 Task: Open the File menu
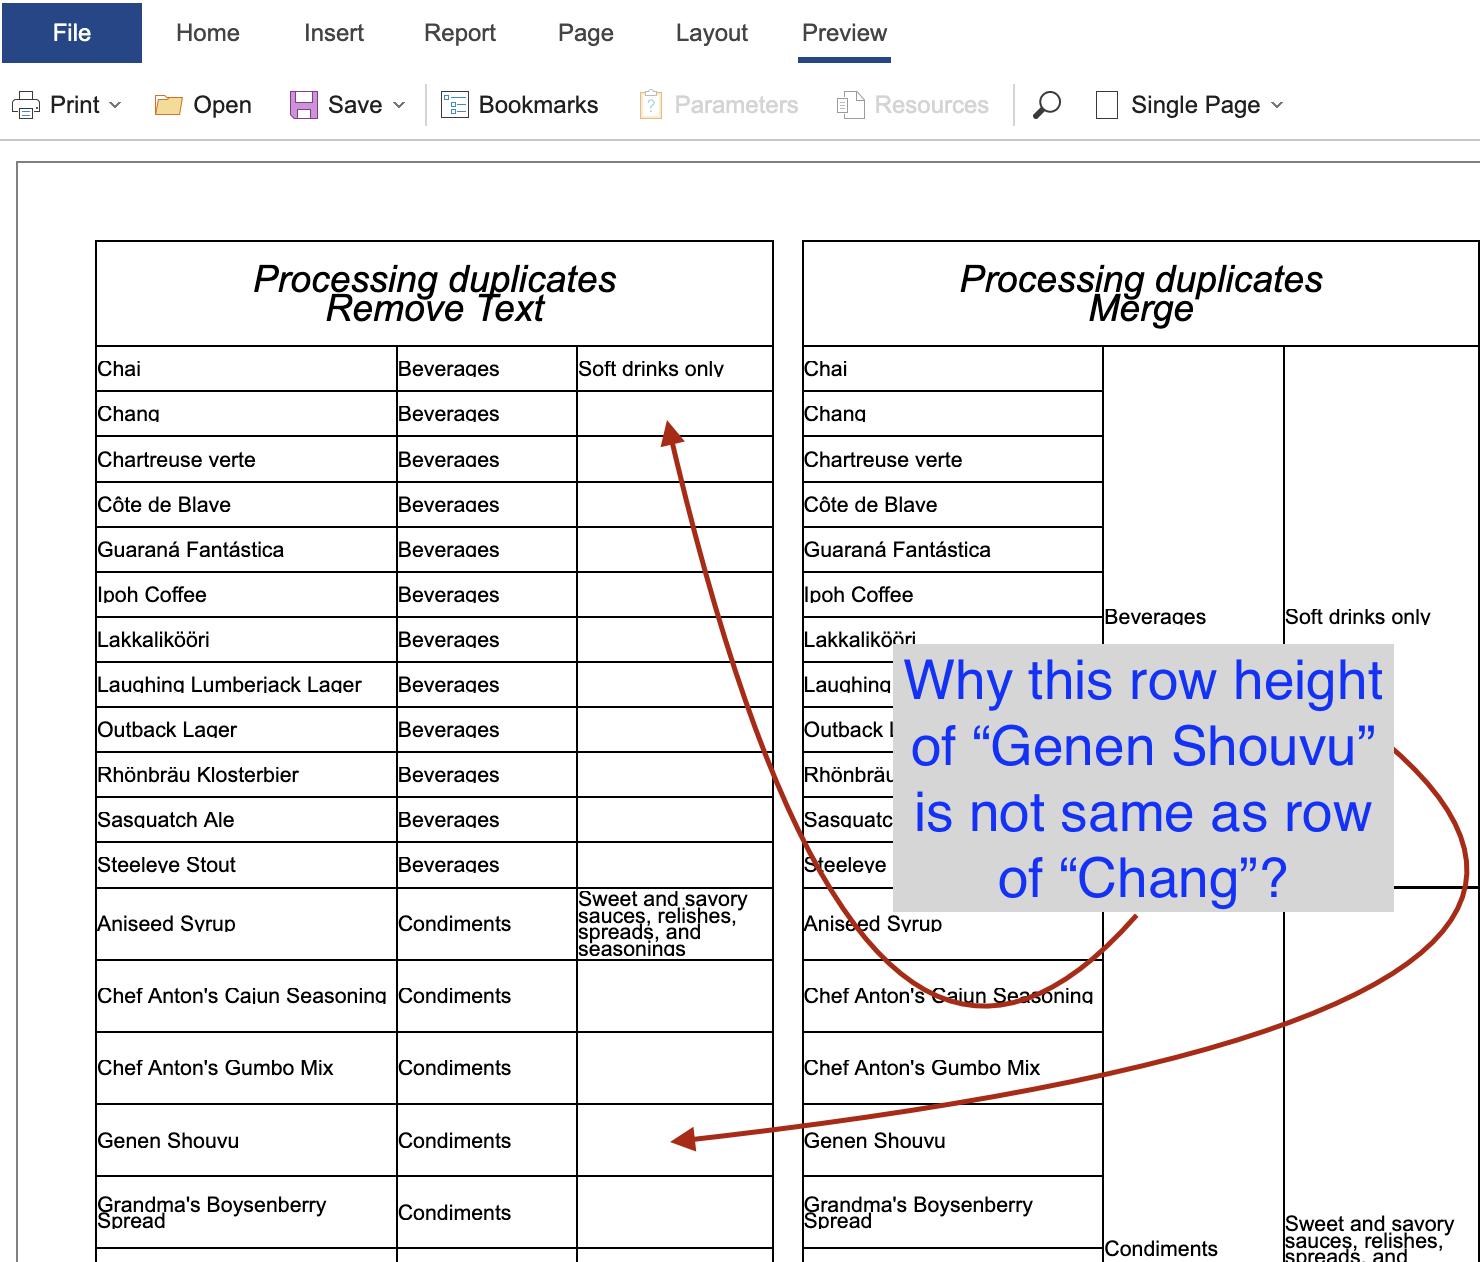pos(72,33)
